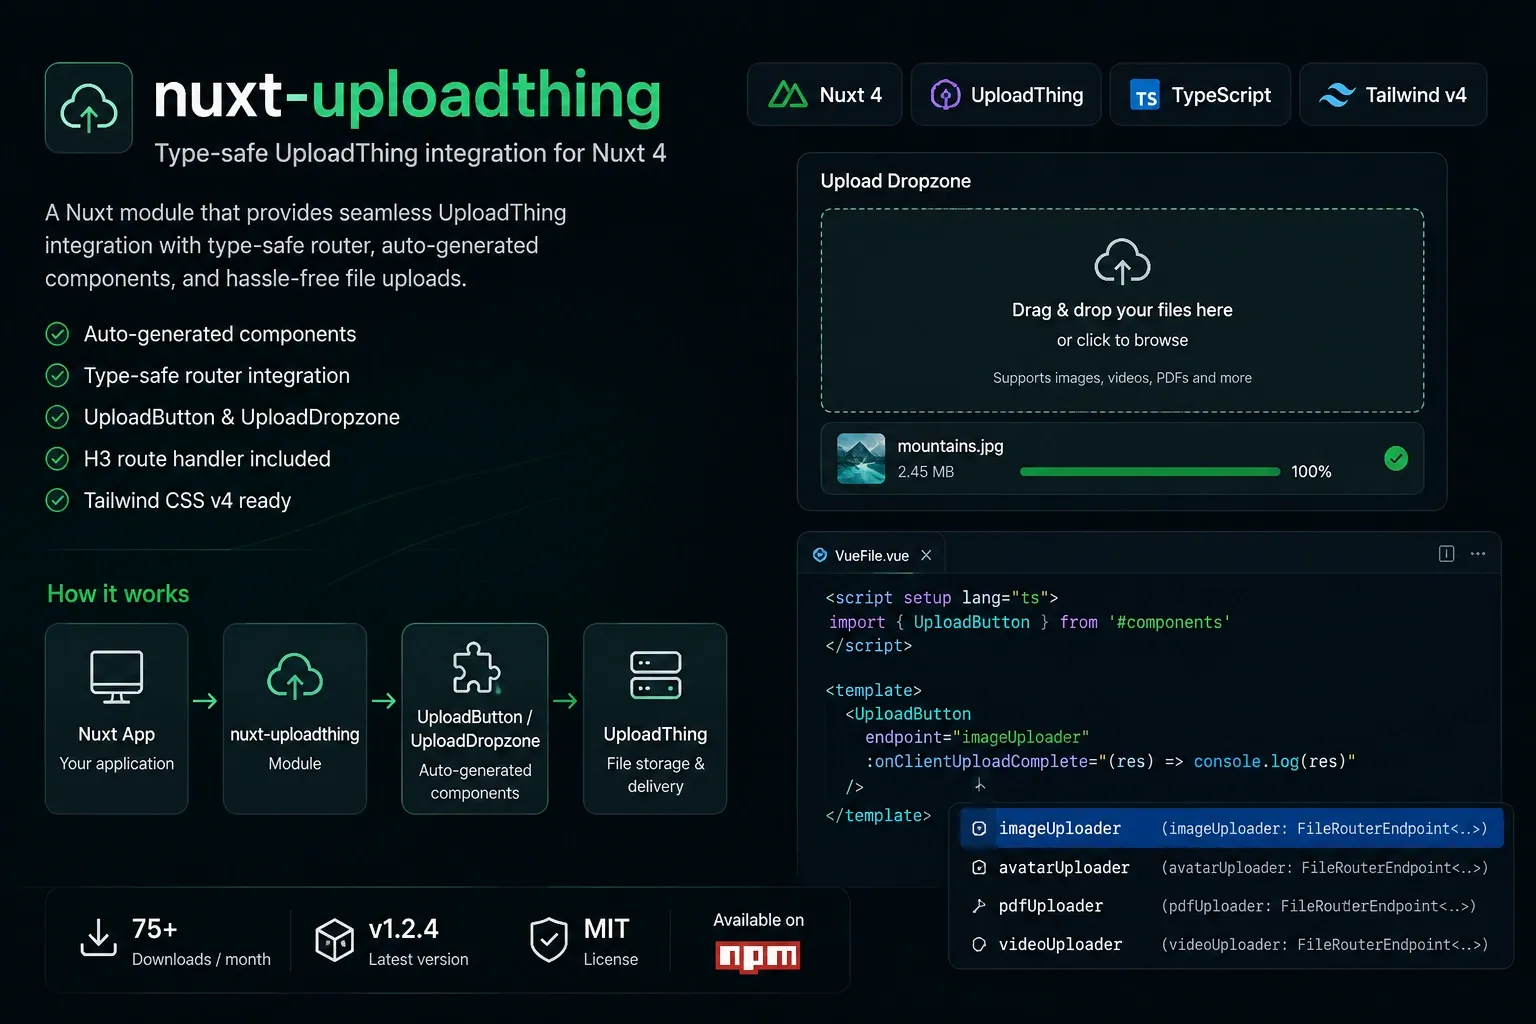Click green upload-complete check for mountains.jpg
The height and width of the screenshot is (1024, 1536).
(1396, 458)
